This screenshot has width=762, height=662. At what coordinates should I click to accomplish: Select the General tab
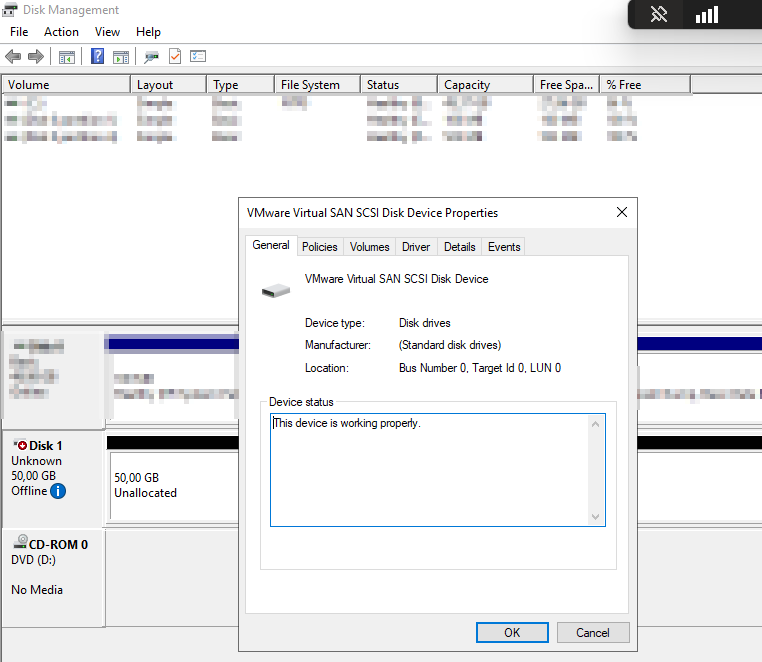coord(271,245)
